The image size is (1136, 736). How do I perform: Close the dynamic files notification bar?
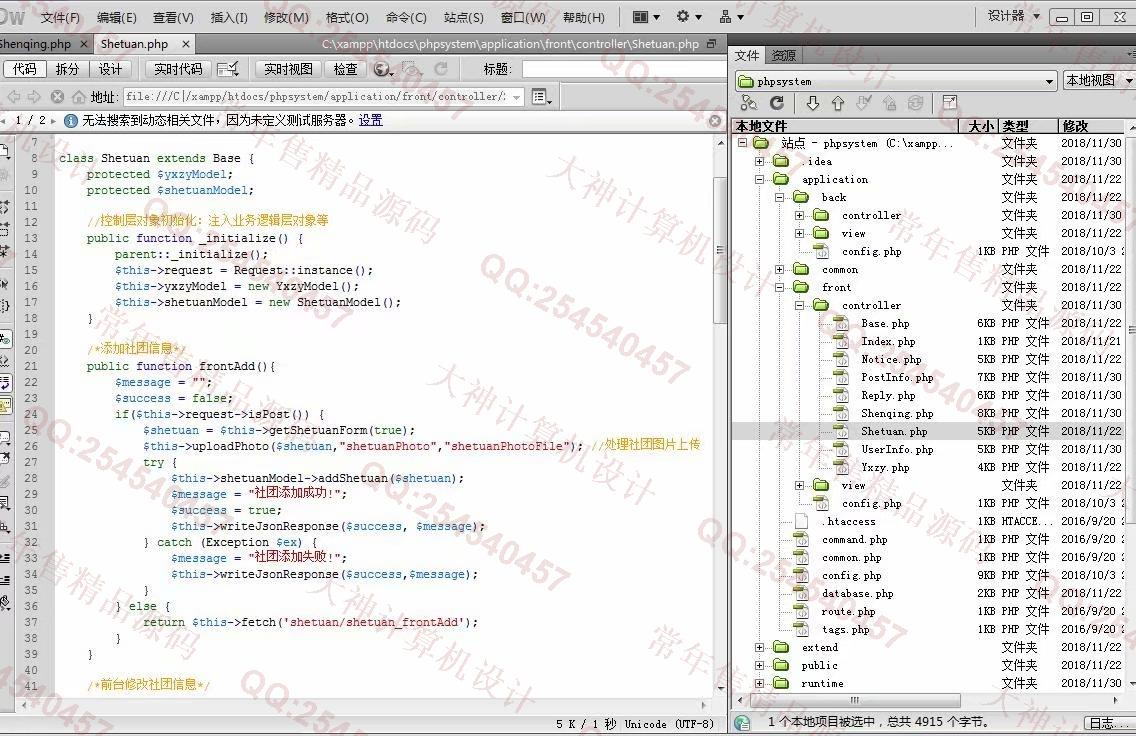715,120
